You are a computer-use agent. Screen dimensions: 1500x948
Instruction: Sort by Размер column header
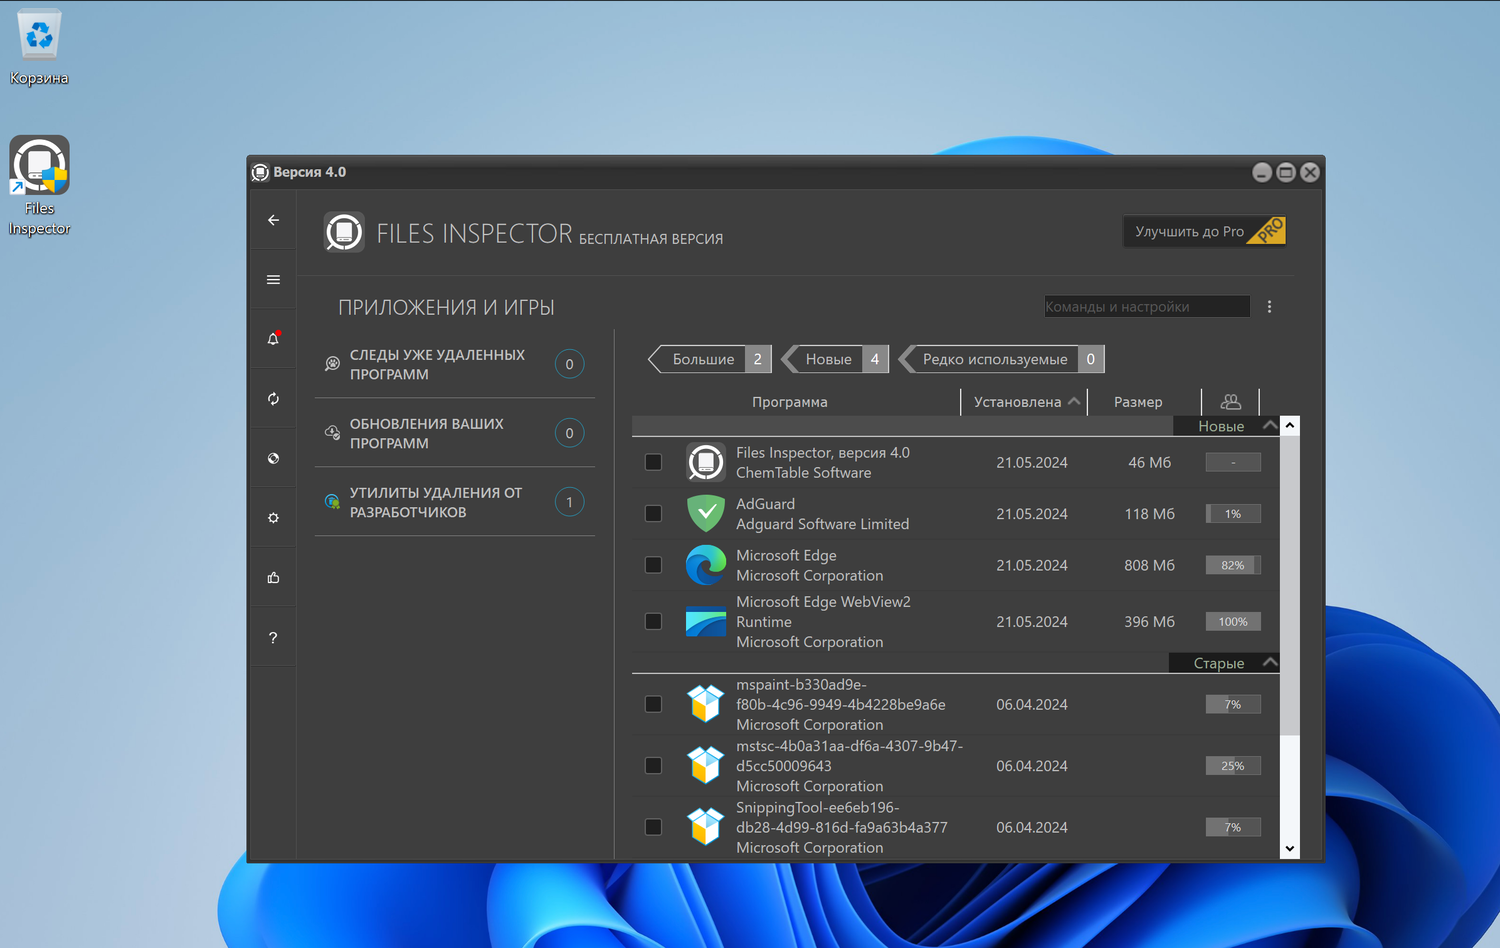[x=1138, y=402]
